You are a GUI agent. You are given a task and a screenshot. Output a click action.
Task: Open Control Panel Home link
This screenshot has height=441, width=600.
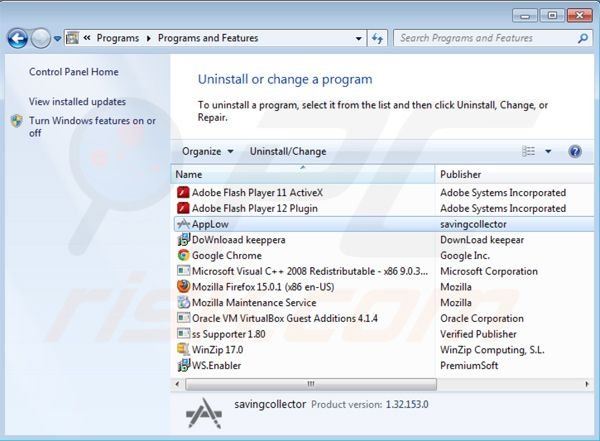(x=73, y=72)
